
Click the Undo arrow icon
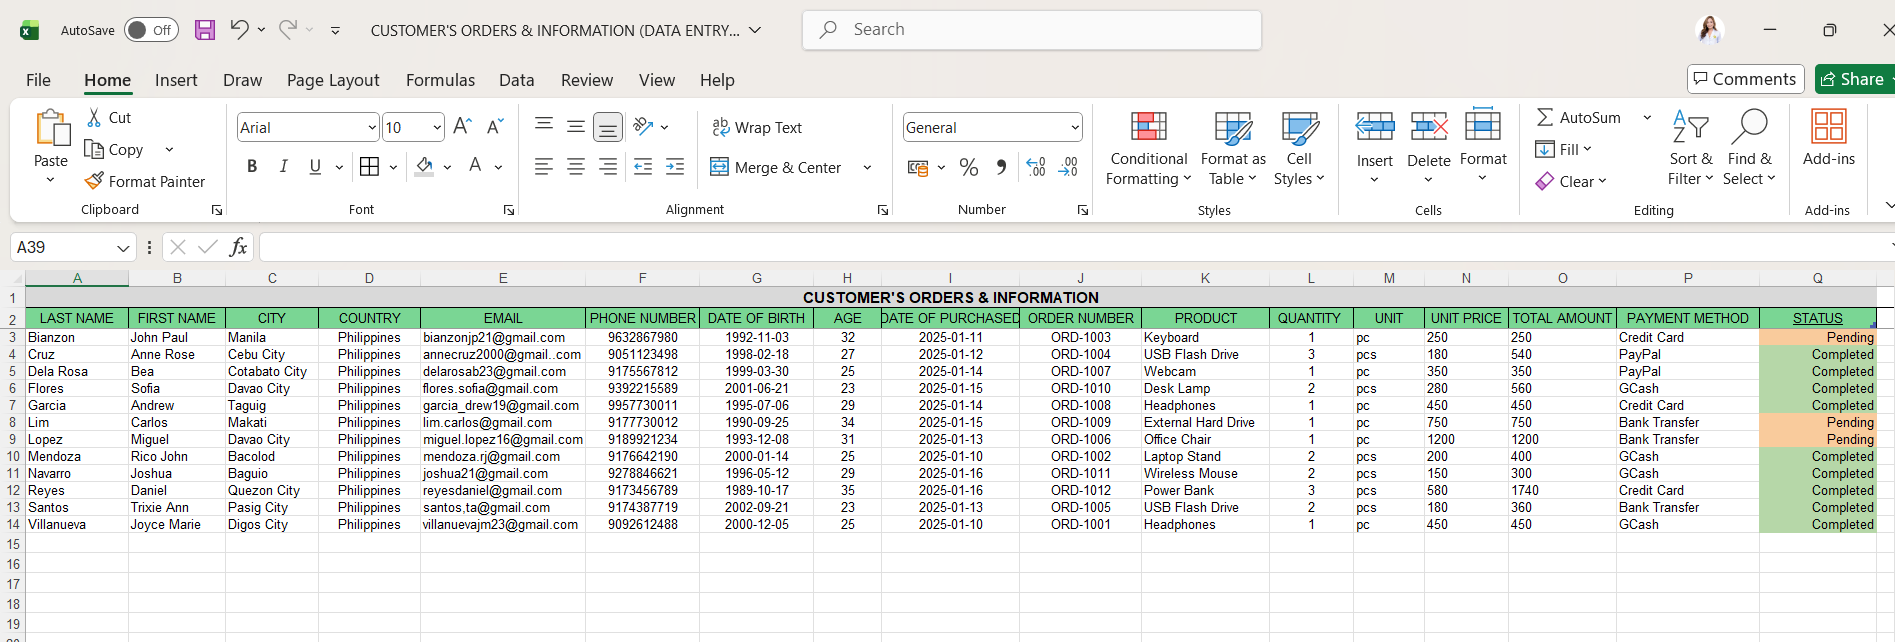(x=239, y=30)
